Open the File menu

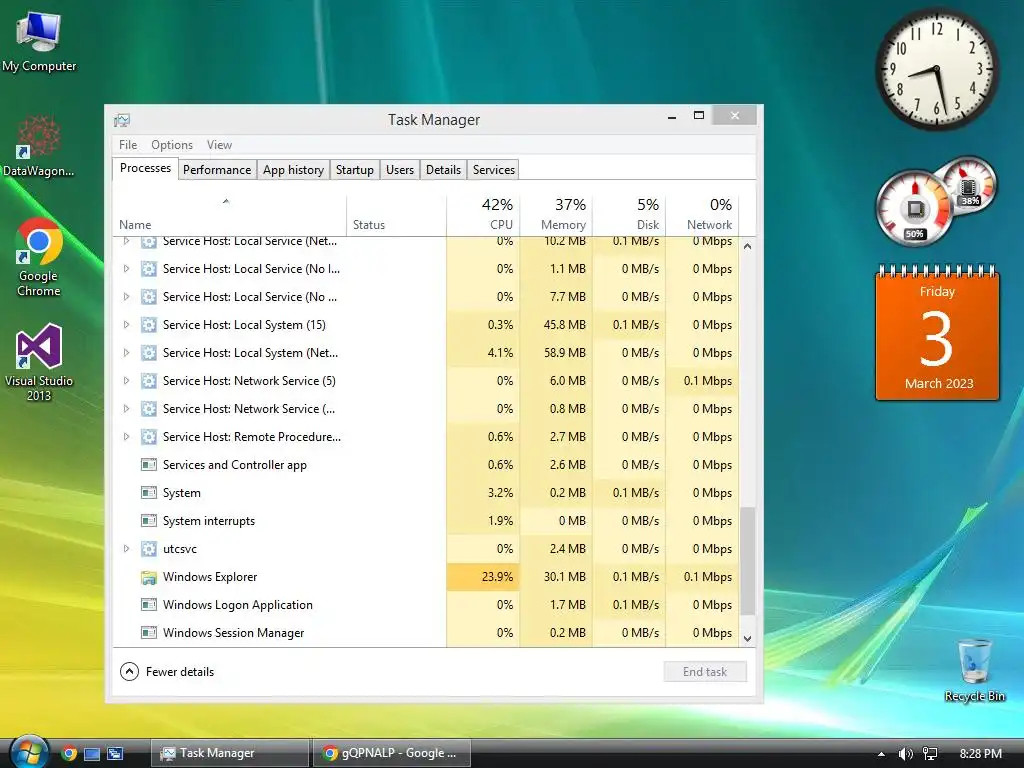coord(128,145)
